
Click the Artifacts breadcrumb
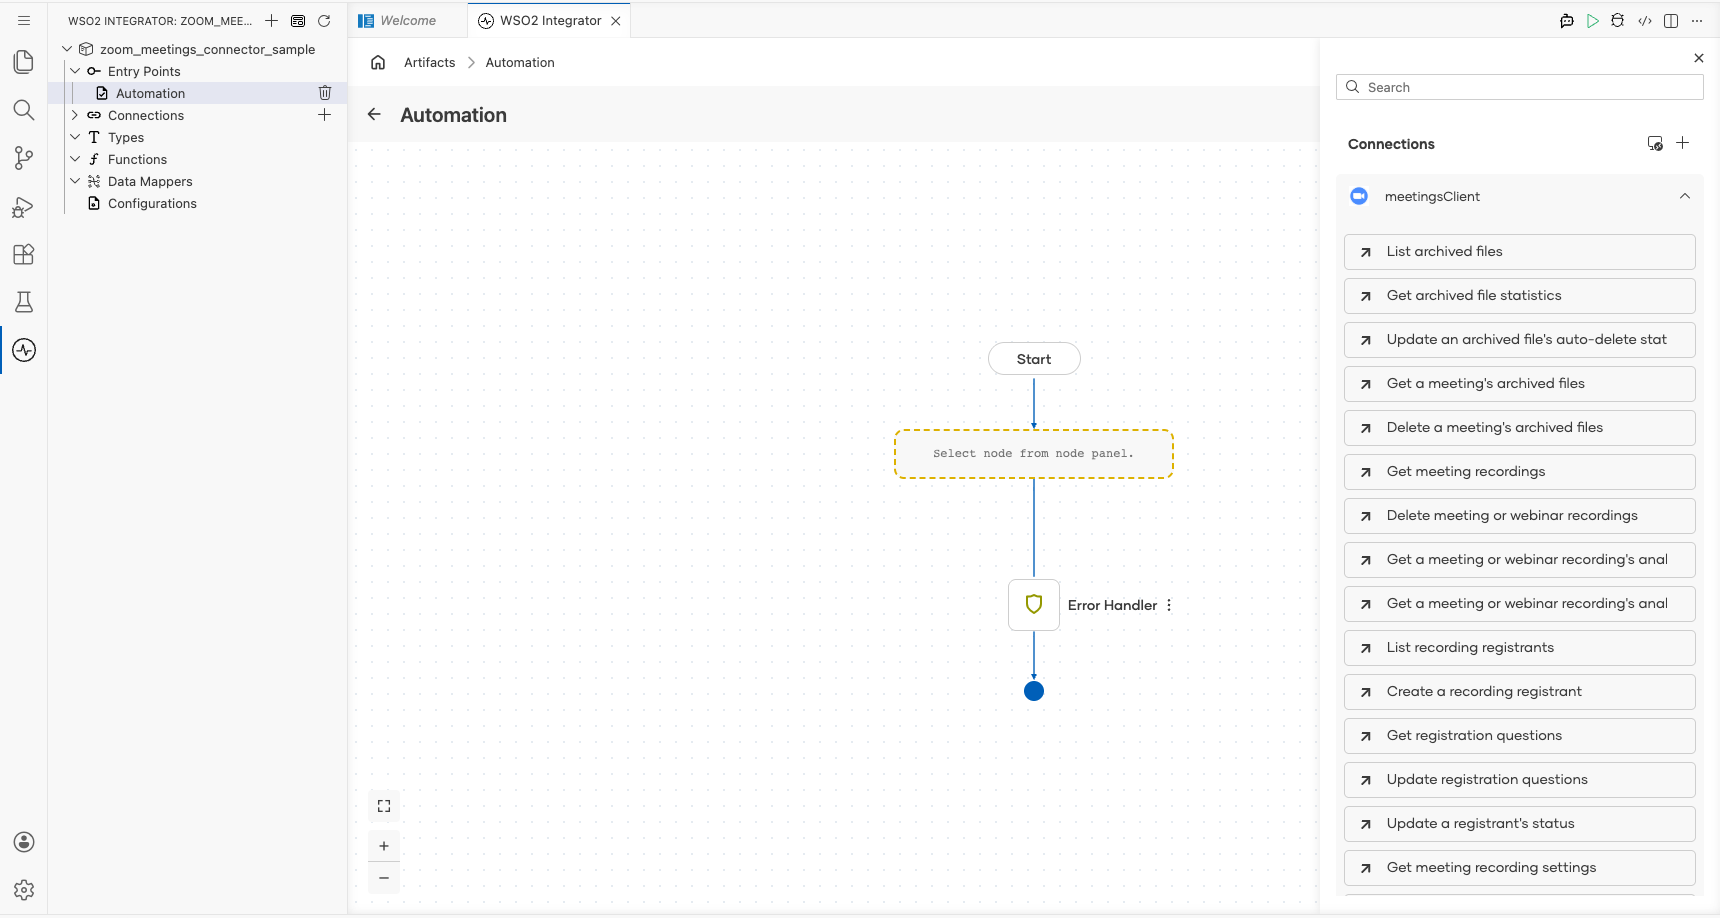tap(429, 62)
